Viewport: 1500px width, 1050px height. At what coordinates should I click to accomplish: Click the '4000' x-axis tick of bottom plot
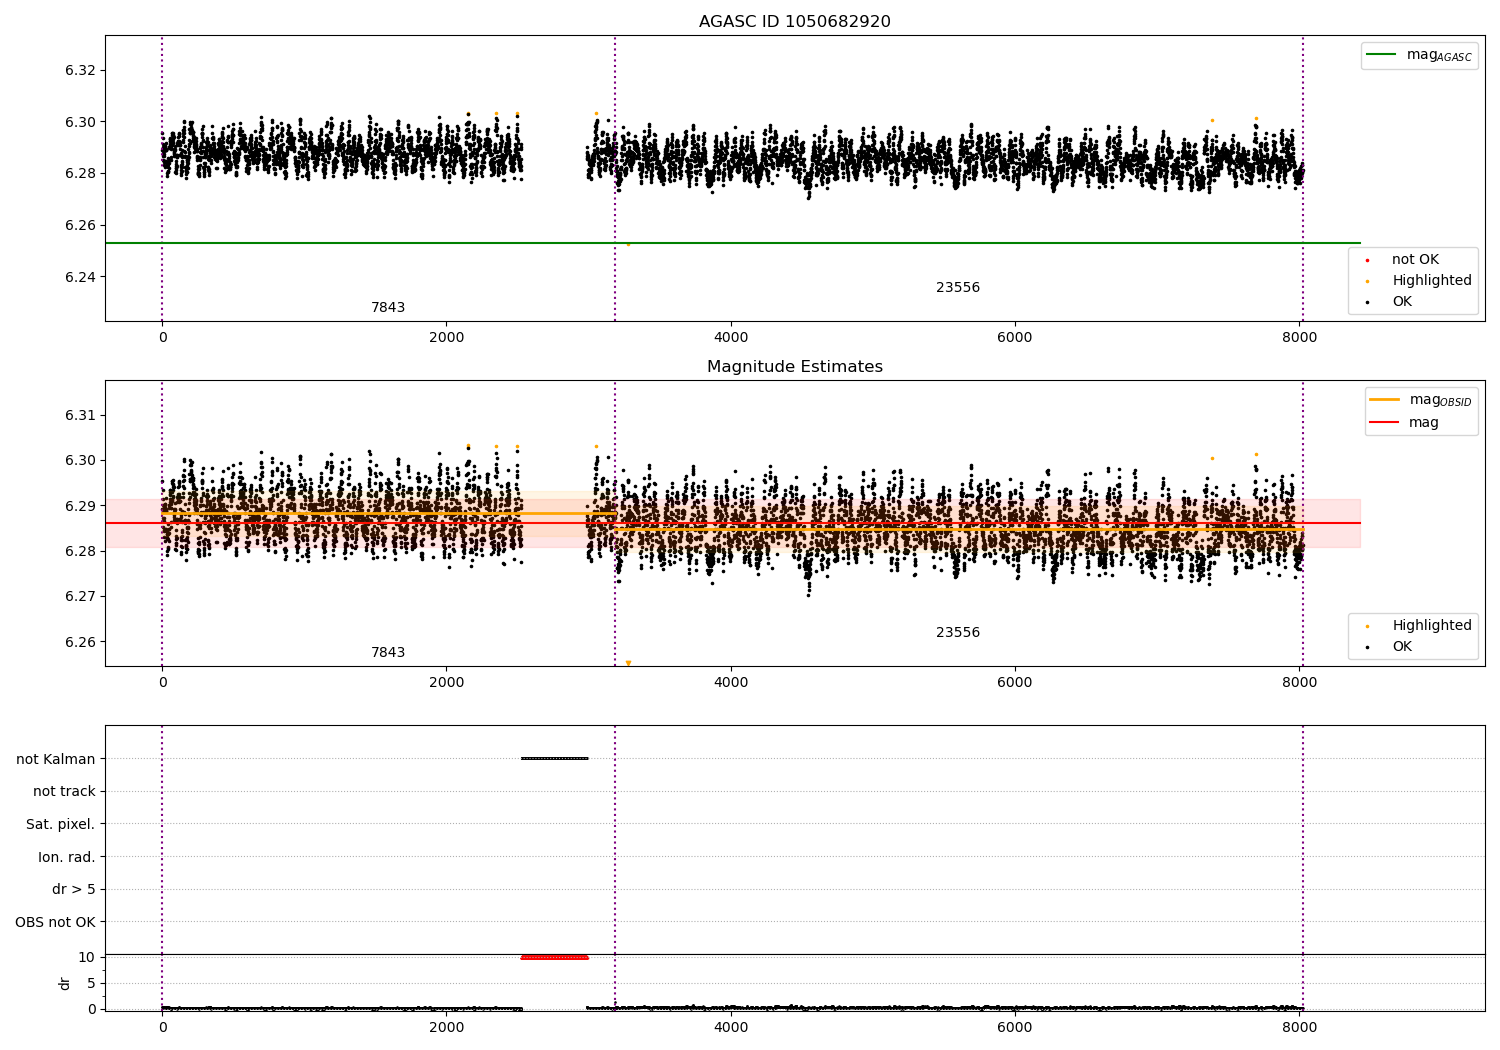[731, 1027]
